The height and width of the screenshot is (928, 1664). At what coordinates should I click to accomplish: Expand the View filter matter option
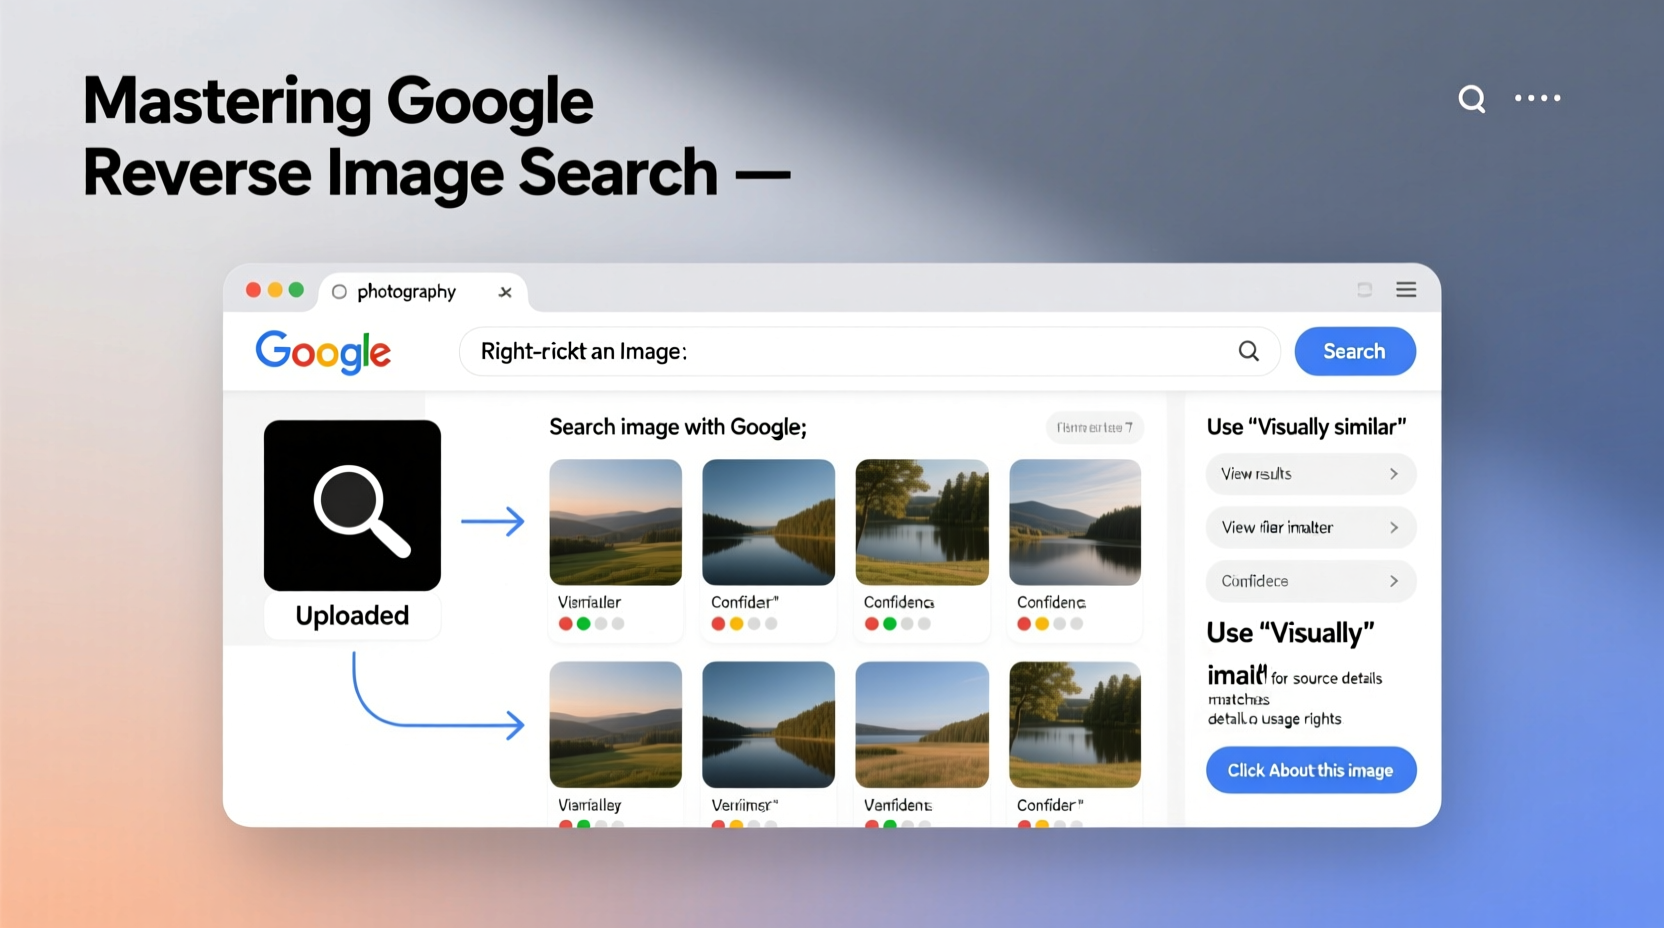(1310, 527)
